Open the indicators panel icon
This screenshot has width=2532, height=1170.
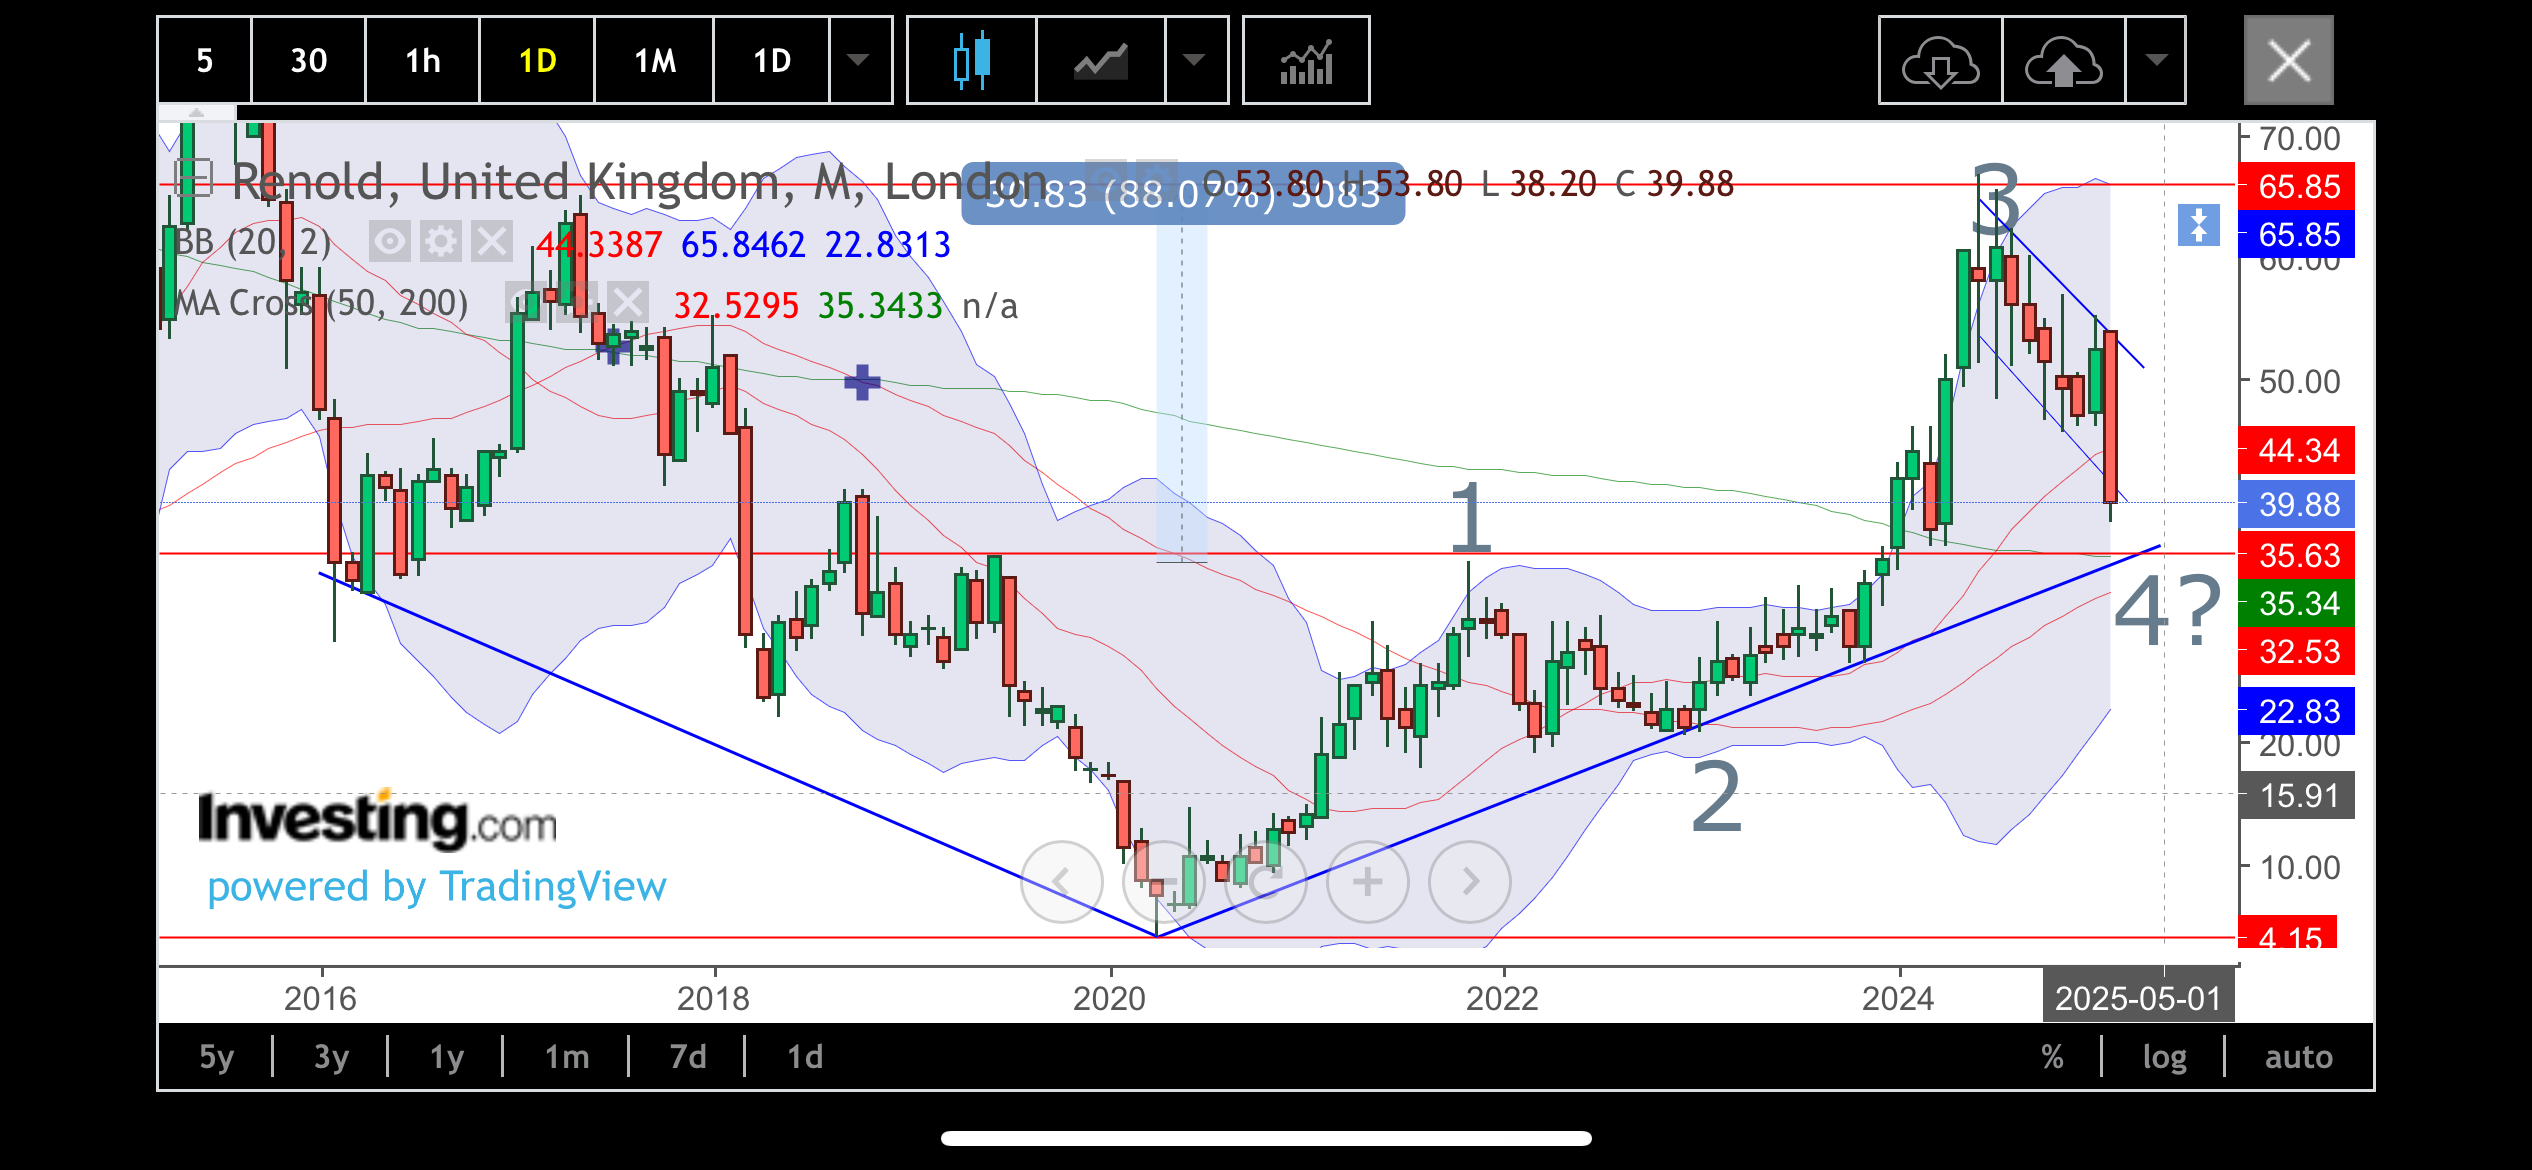click(1306, 60)
